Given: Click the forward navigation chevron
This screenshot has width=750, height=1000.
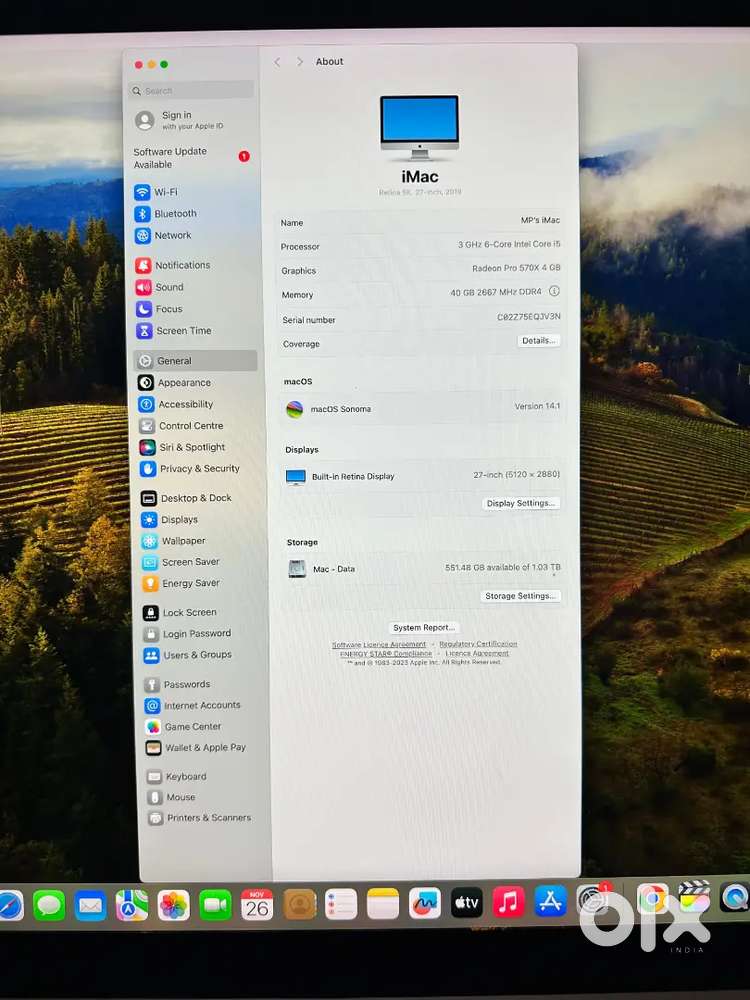Looking at the screenshot, I should pos(299,62).
